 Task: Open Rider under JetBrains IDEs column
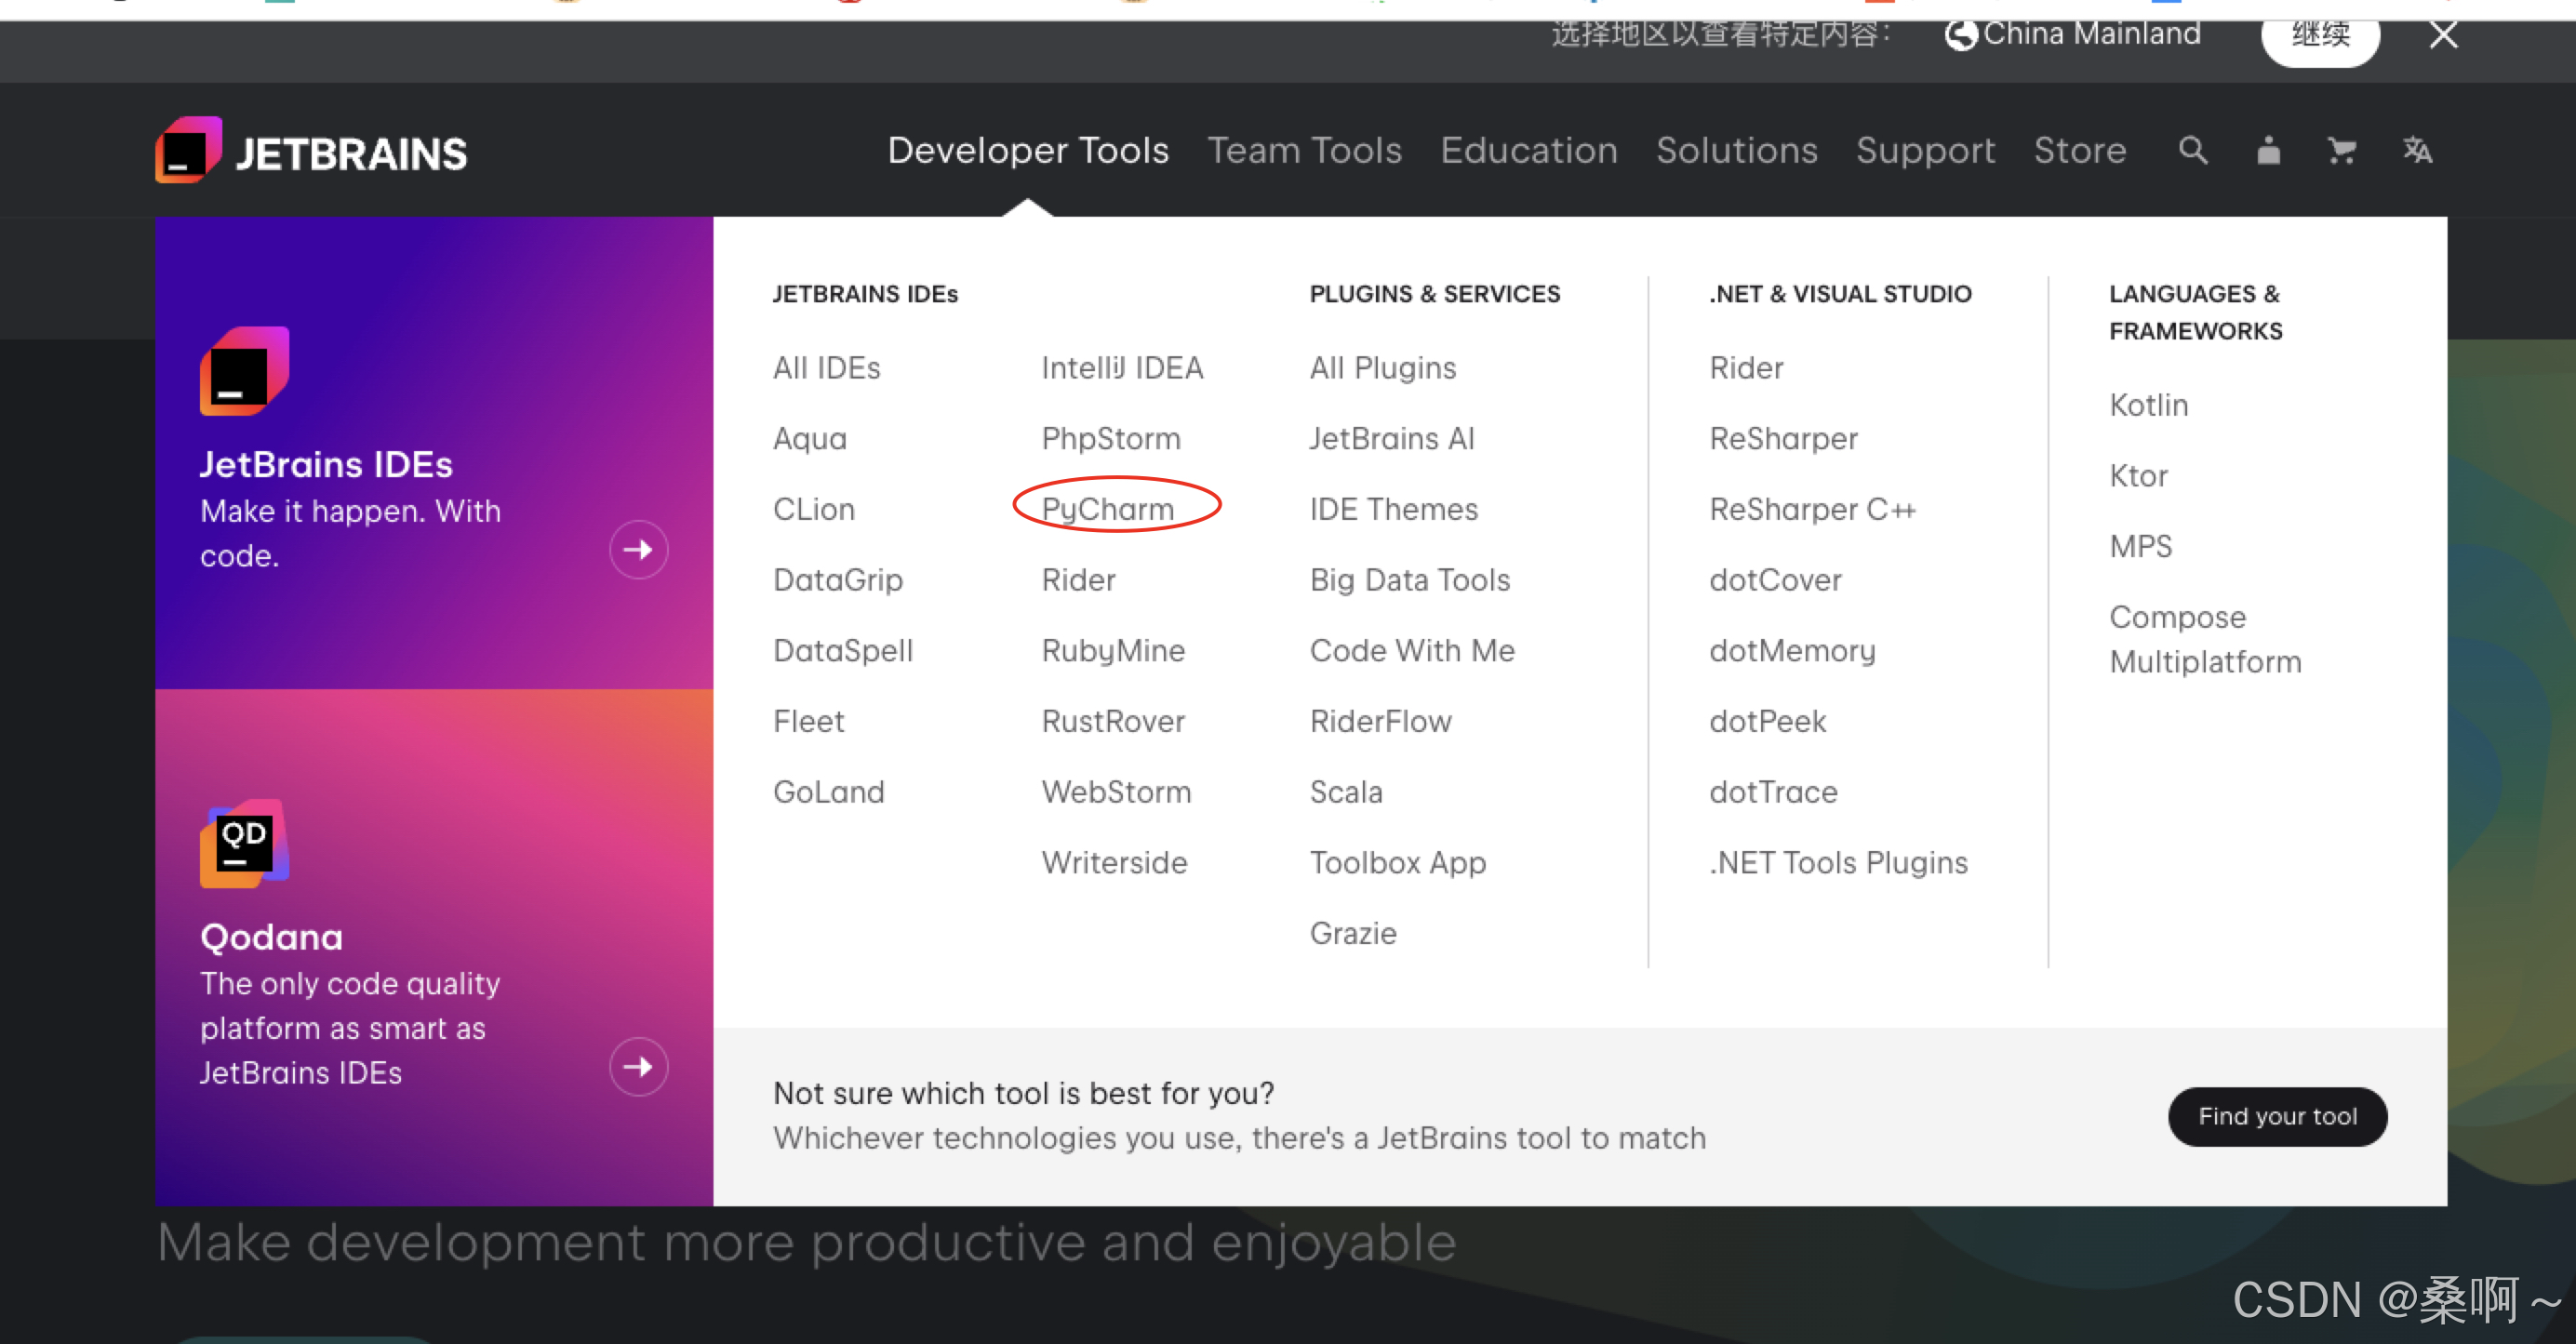(1078, 580)
